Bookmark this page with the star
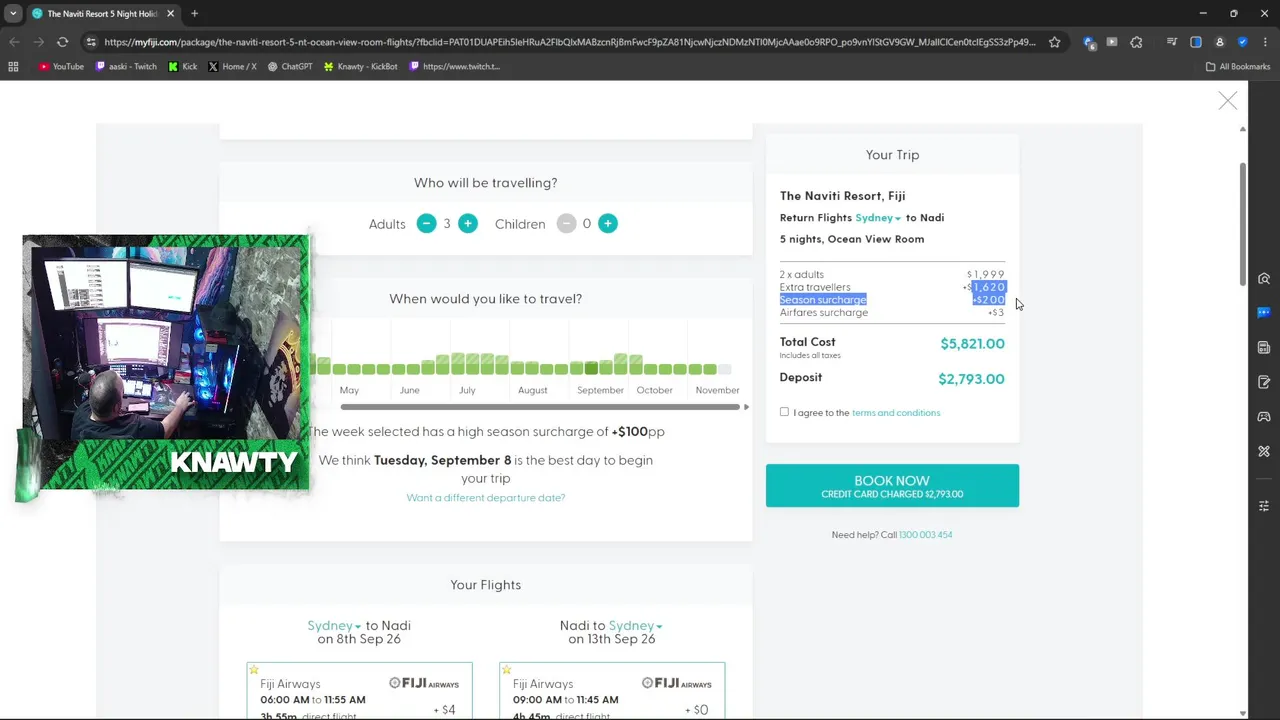 click(x=1055, y=42)
